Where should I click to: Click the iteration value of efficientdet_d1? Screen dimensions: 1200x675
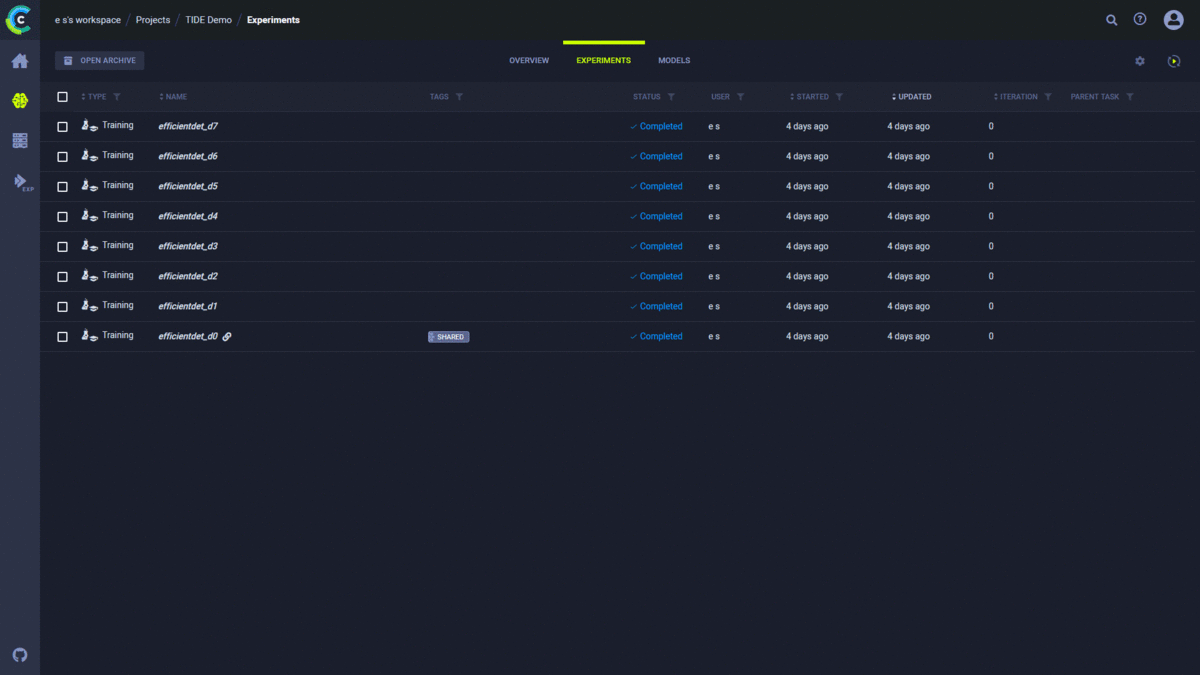tap(991, 307)
